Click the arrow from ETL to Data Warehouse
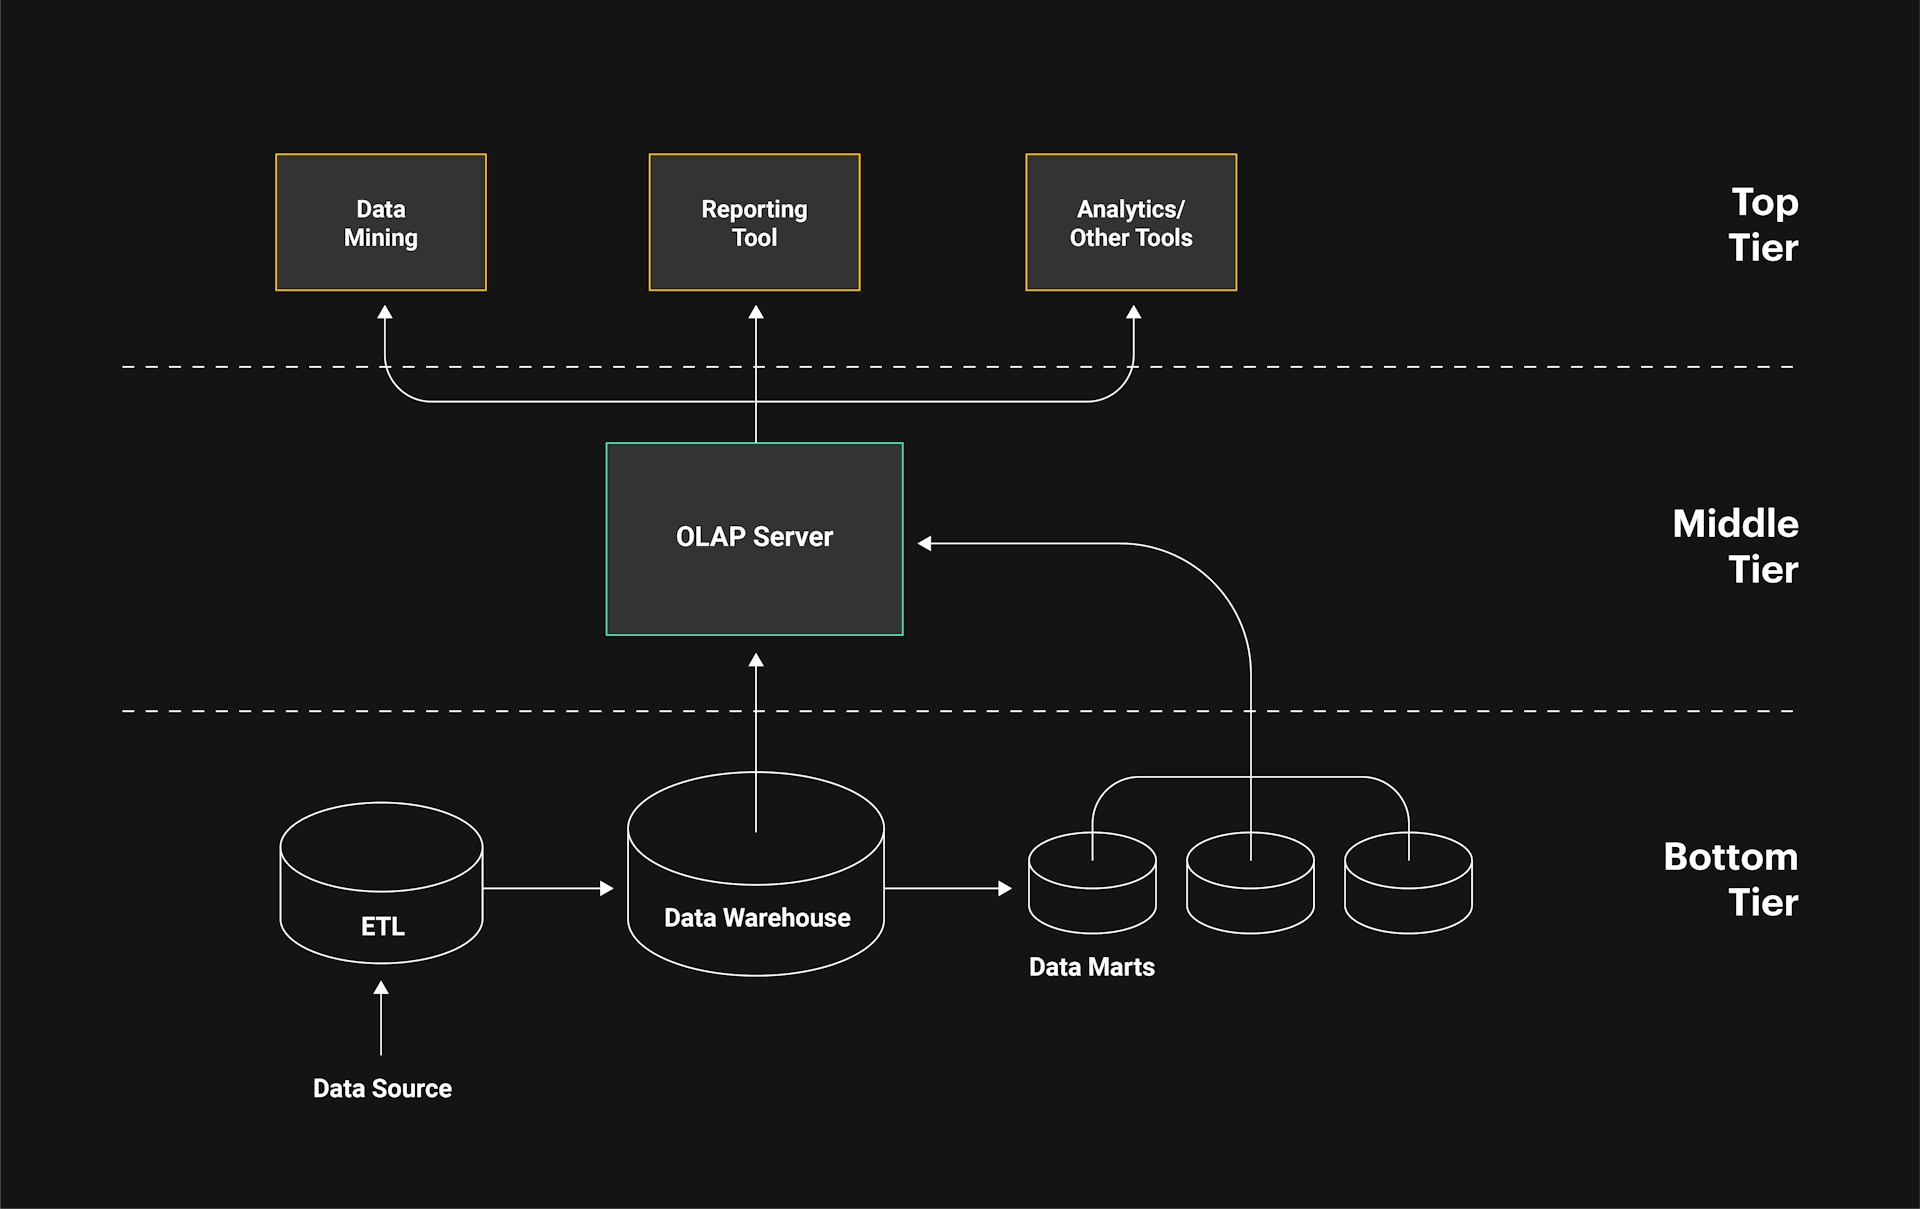This screenshot has width=1920, height=1209. [x=550, y=886]
